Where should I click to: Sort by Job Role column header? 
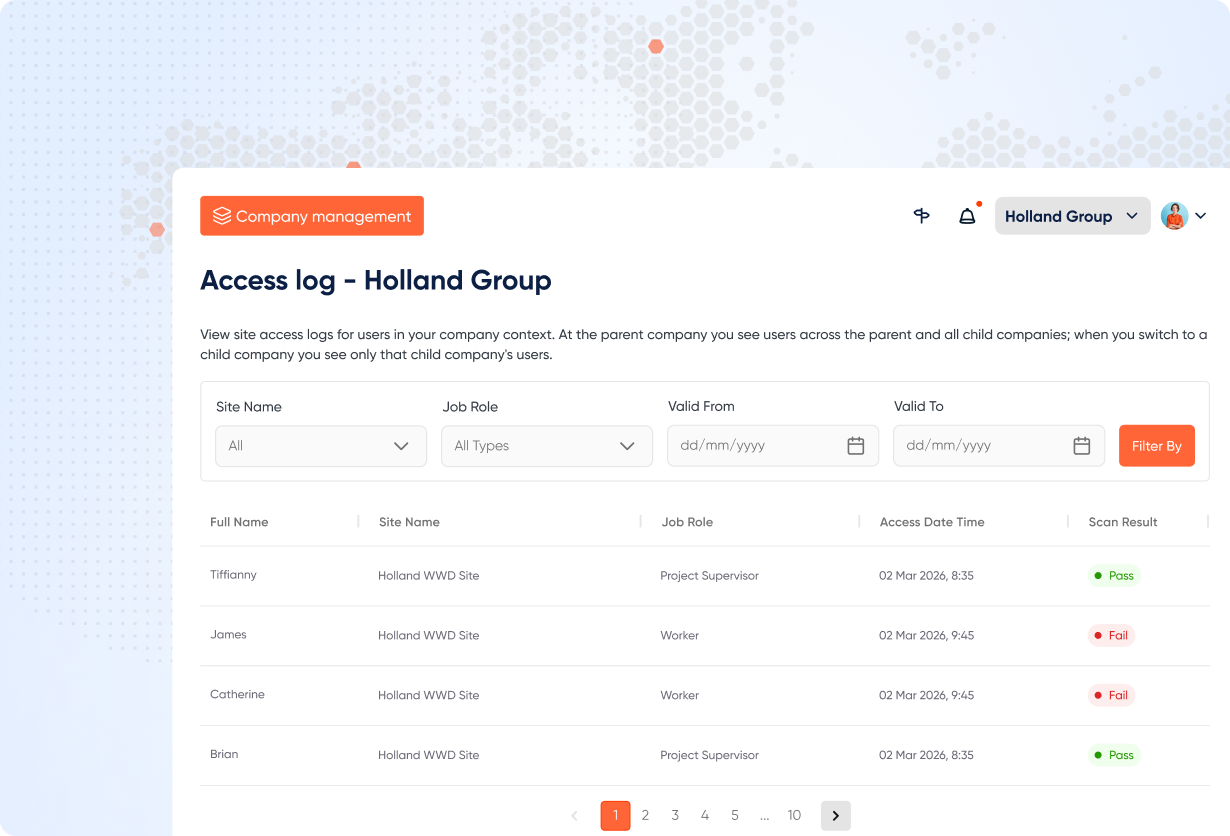(687, 522)
